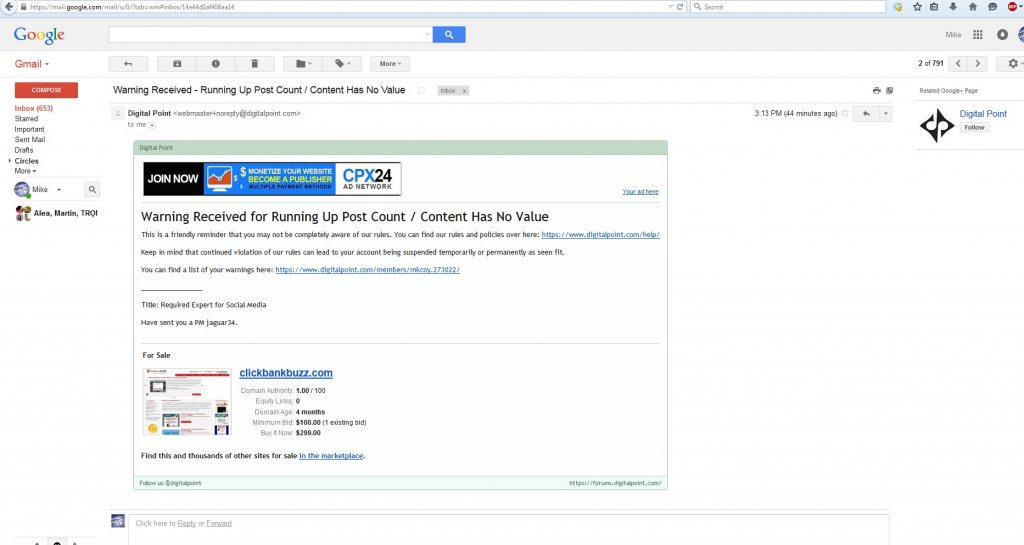Open the Drafts folder
The image size is (1024, 545).
click(24, 150)
